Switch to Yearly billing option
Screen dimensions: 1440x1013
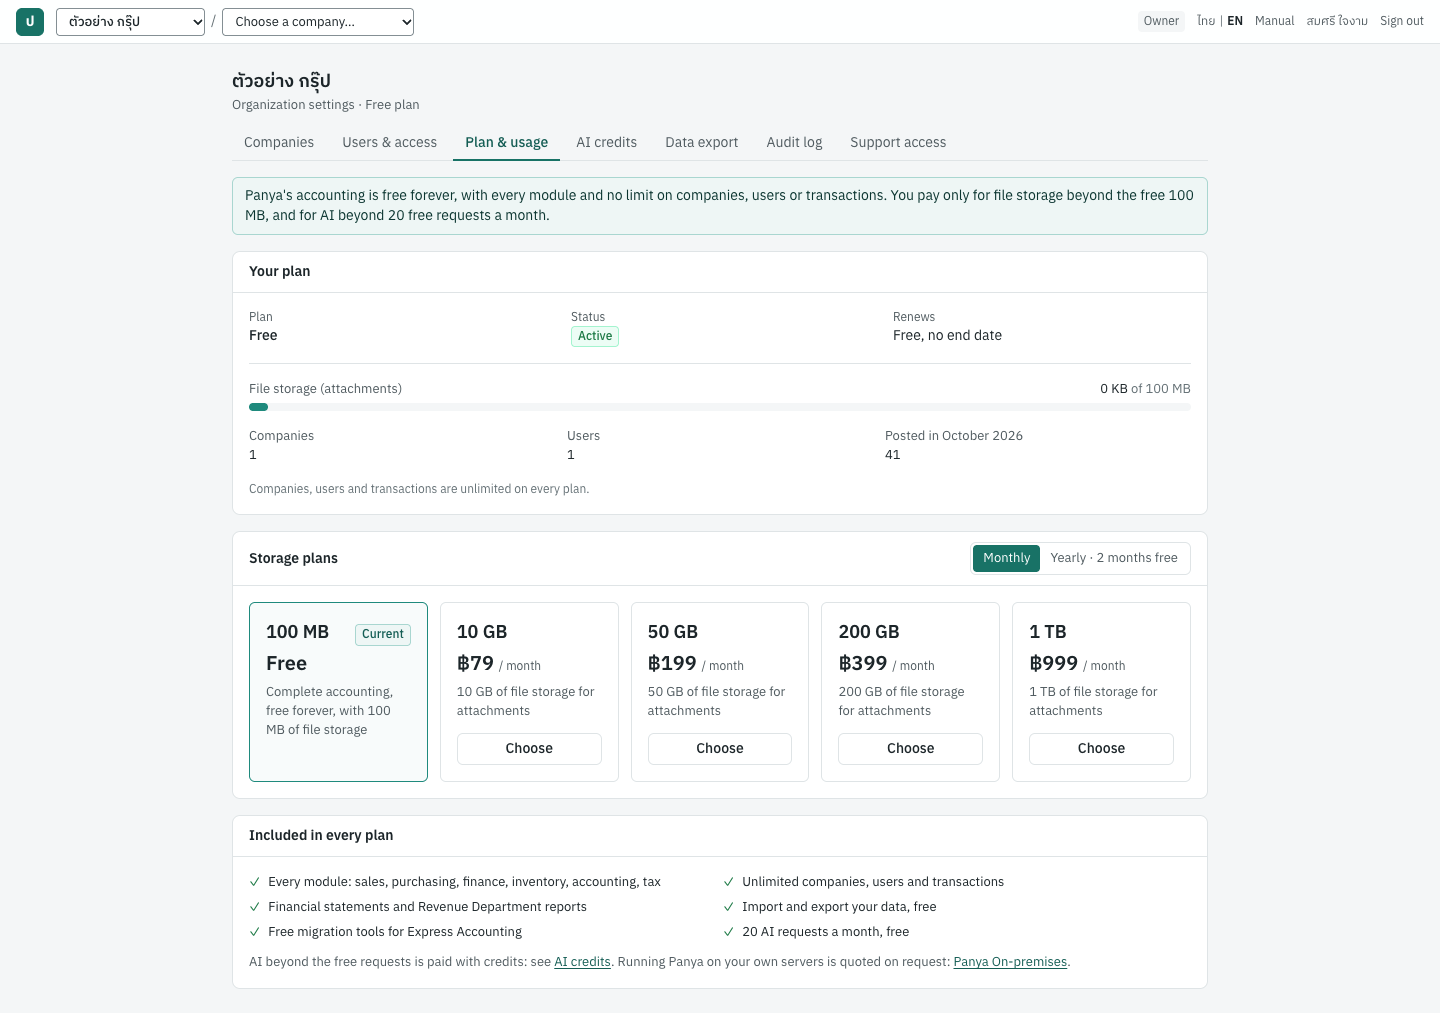tap(1114, 558)
